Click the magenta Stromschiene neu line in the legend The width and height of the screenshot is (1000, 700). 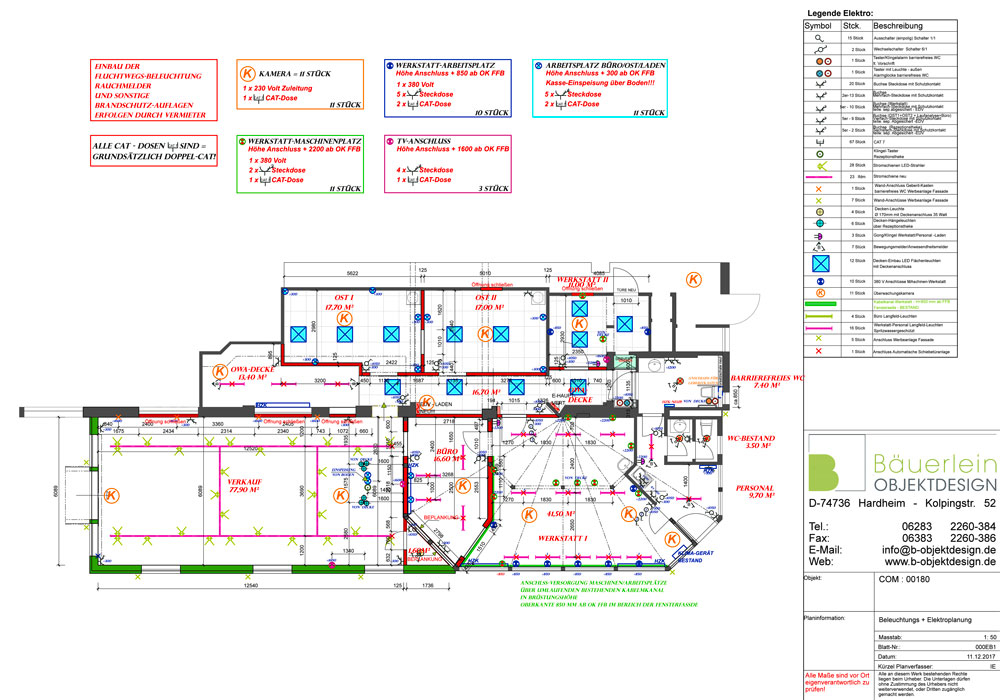click(820, 177)
